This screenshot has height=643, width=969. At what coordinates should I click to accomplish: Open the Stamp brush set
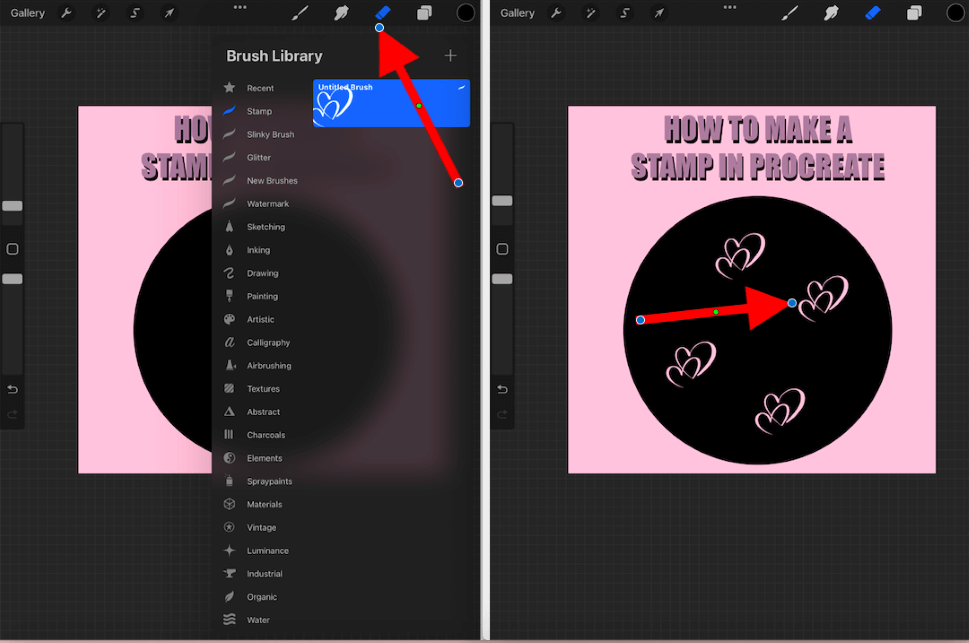259,111
